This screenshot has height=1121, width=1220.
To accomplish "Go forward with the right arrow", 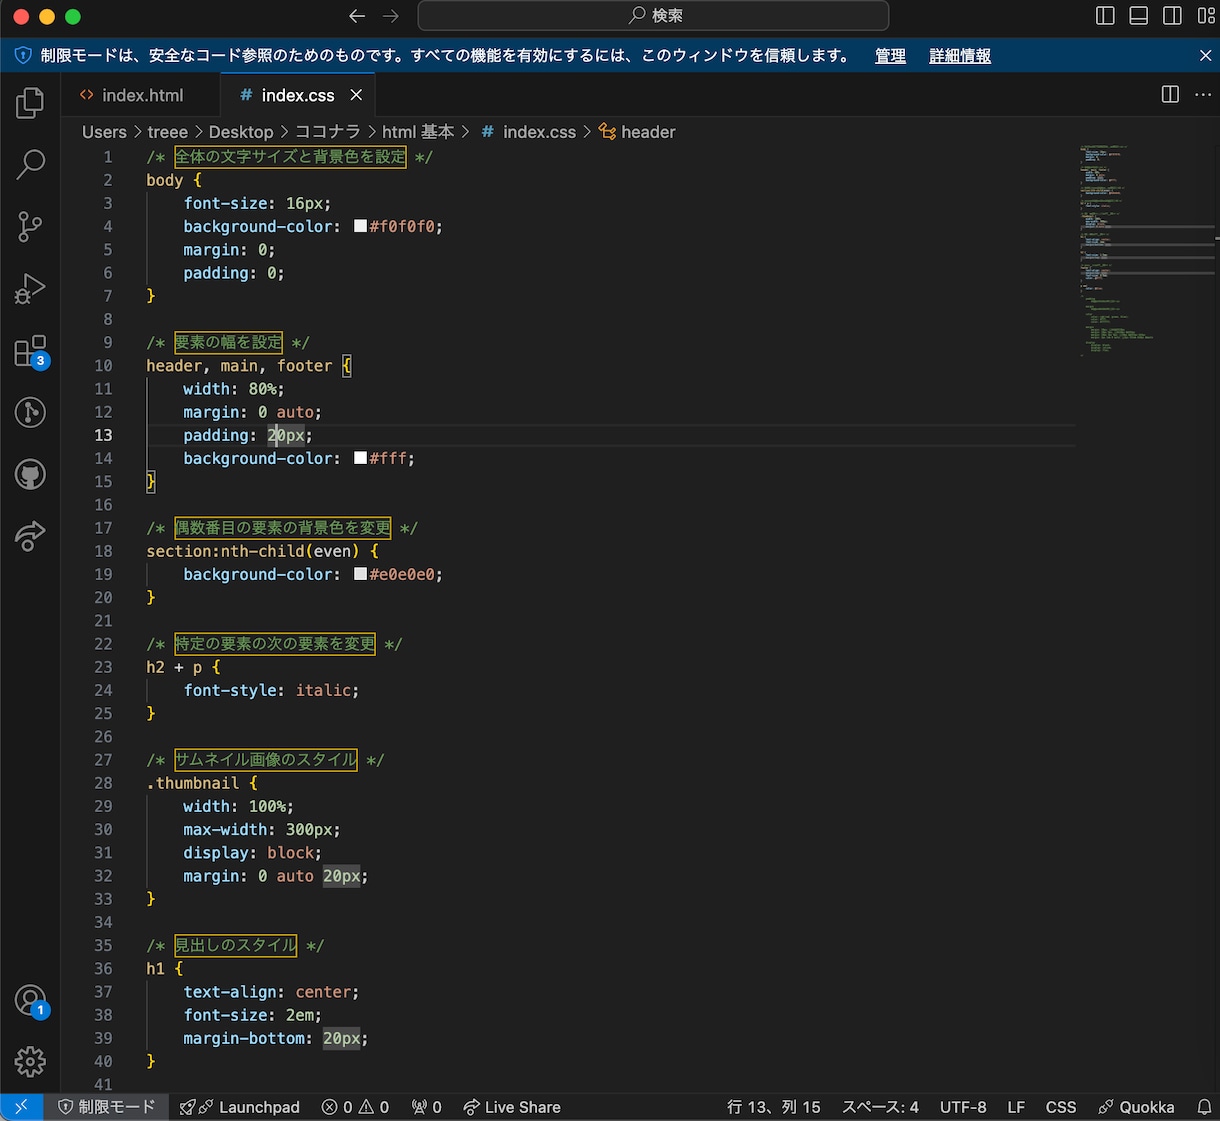I will click(391, 16).
